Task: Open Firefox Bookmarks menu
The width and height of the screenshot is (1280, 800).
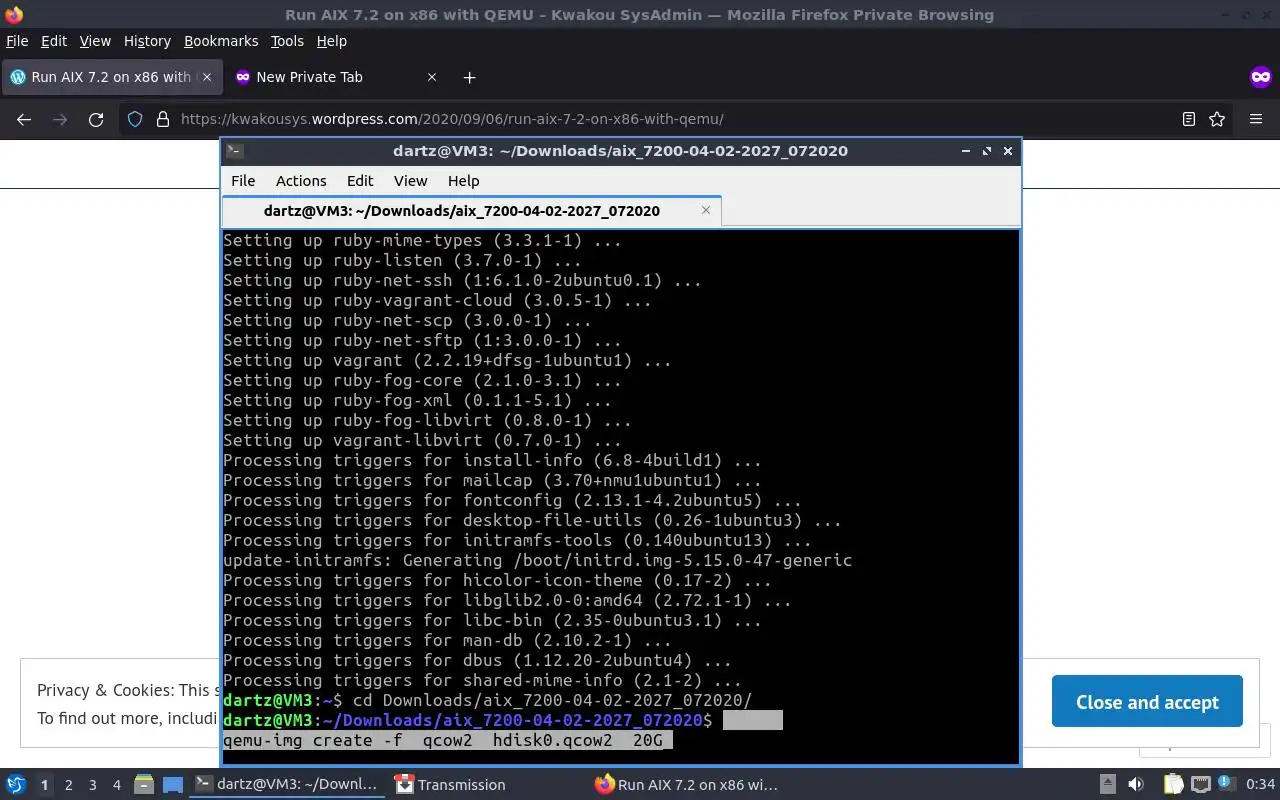Action: click(x=221, y=41)
